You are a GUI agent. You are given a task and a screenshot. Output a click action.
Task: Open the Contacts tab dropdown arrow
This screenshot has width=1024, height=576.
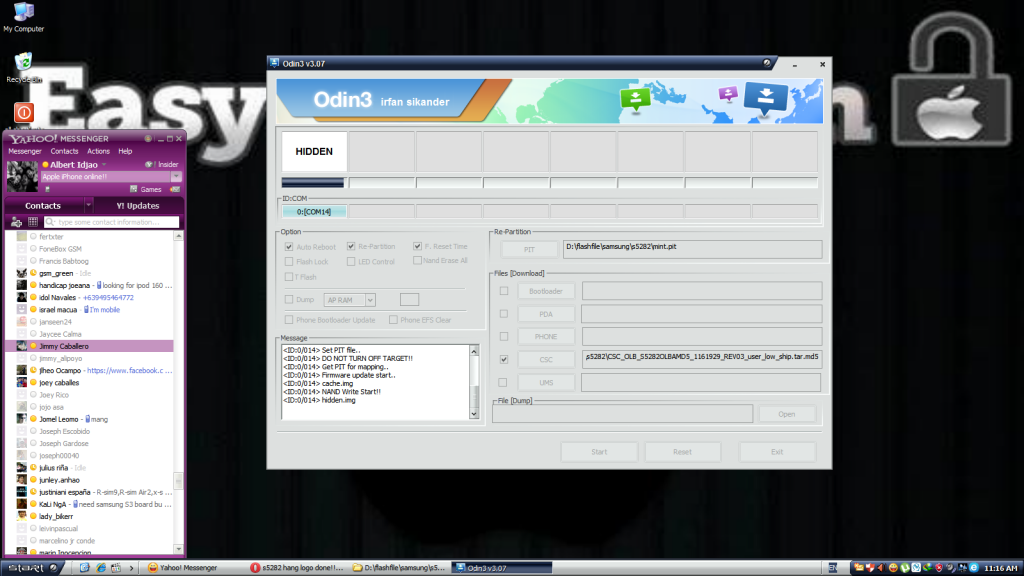88,206
